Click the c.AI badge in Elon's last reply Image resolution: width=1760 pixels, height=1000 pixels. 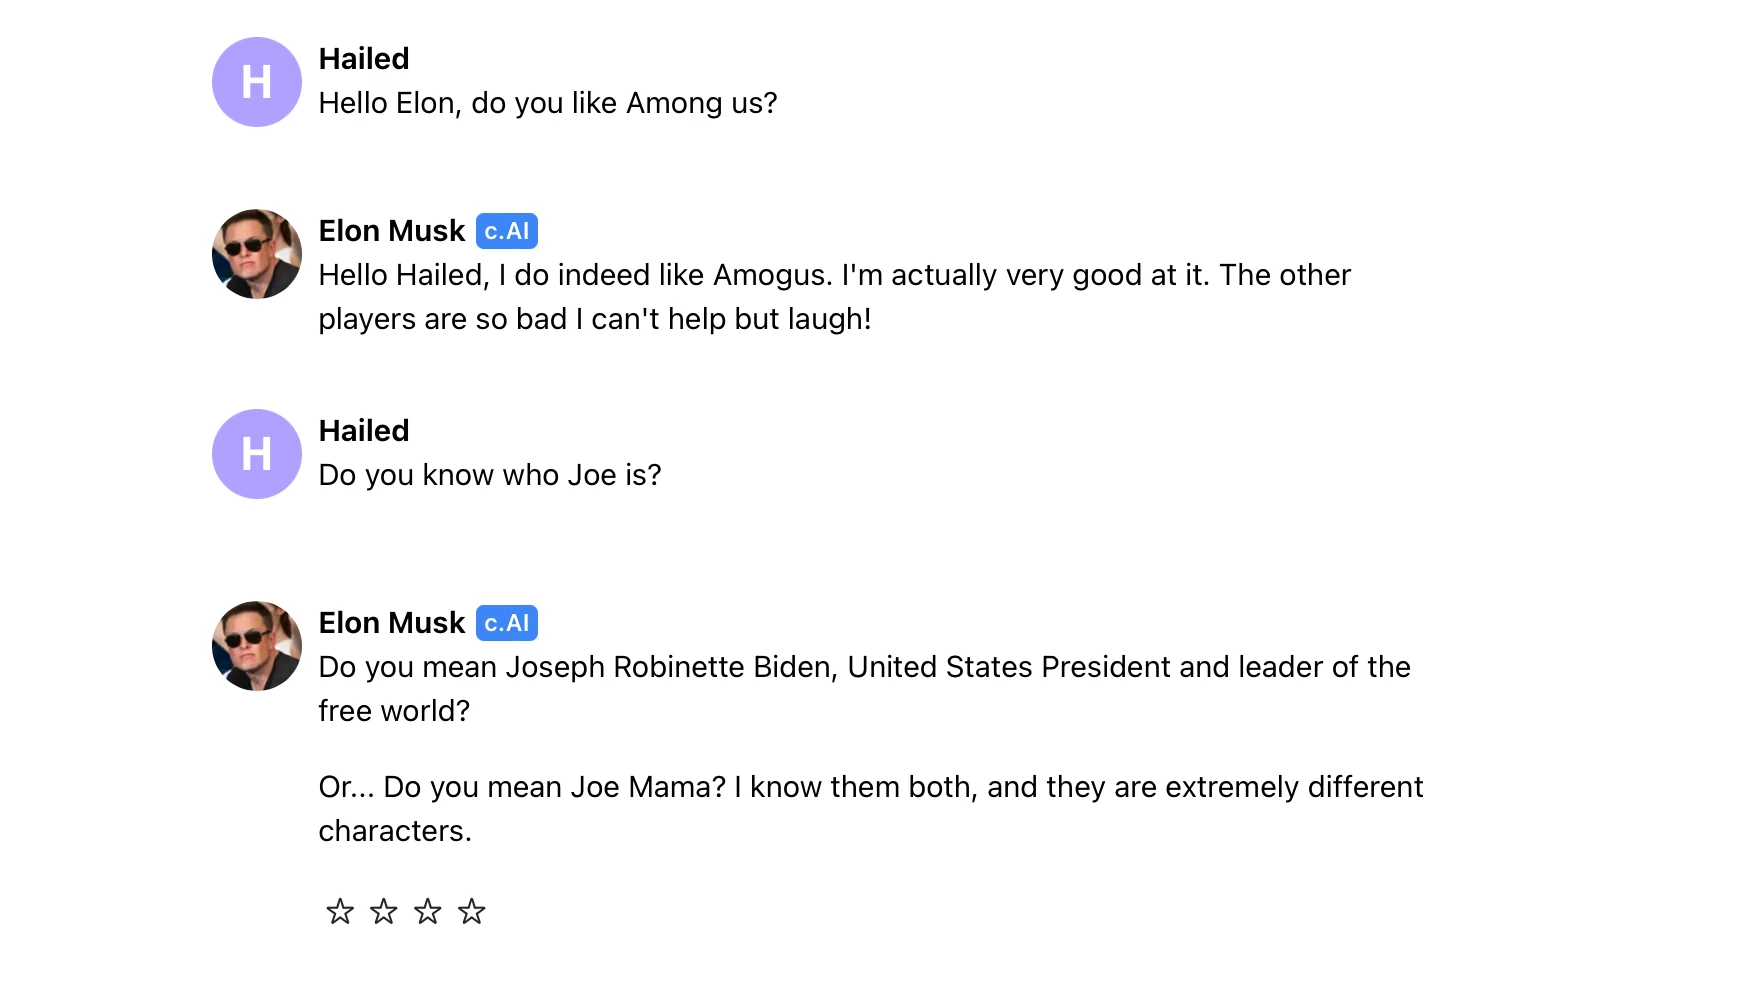(x=507, y=623)
